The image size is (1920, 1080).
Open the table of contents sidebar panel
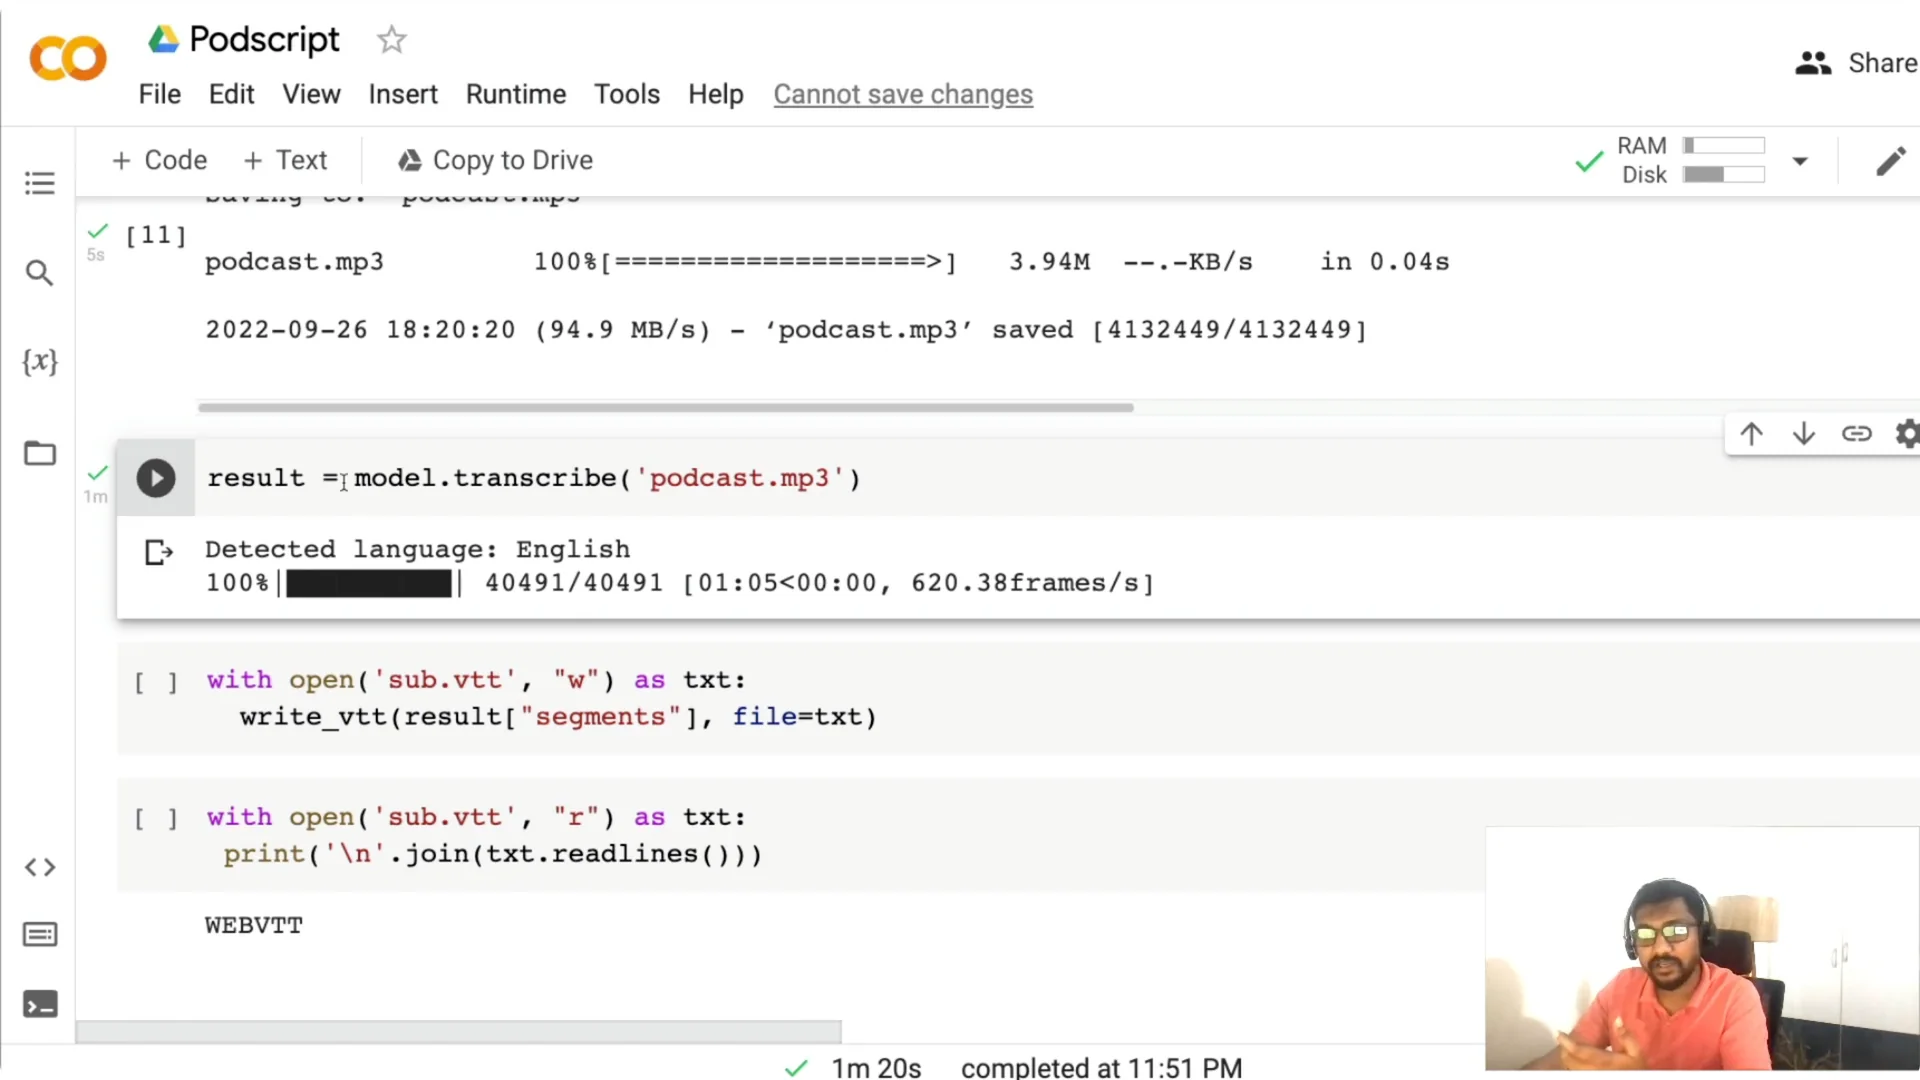pos(40,182)
